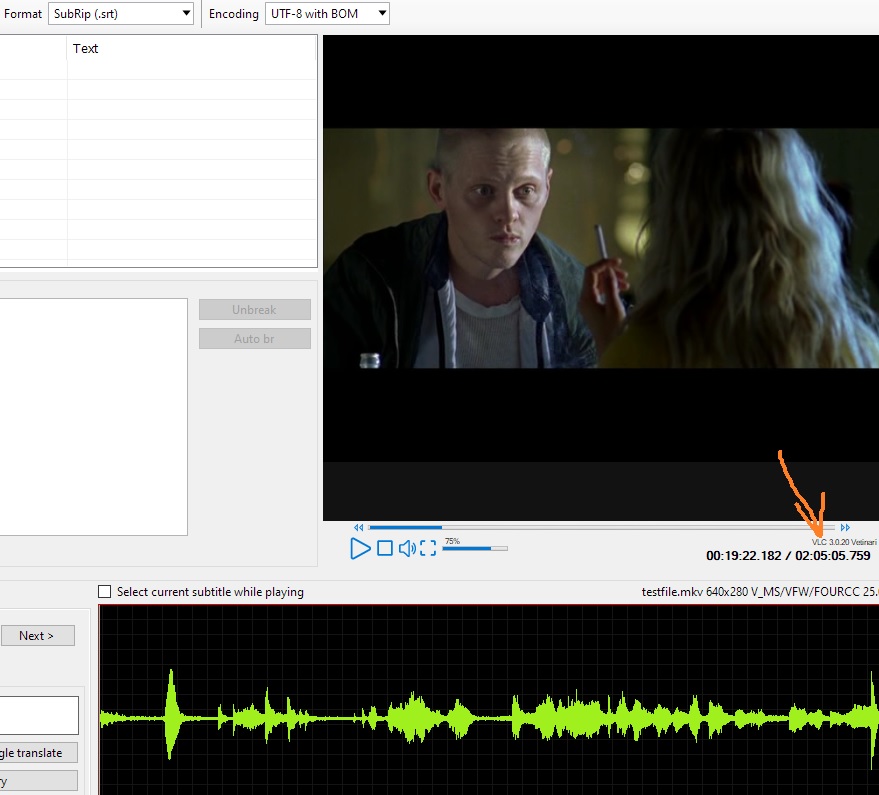Viewport: 879px width, 795px height.
Task: Click the audio waveform display
Action: tap(489, 700)
